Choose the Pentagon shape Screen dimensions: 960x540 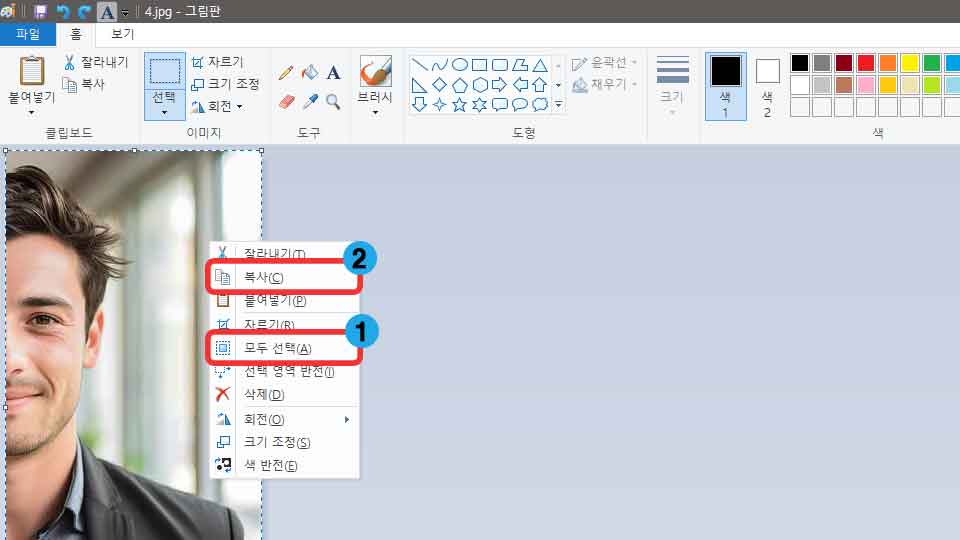[x=460, y=85]
